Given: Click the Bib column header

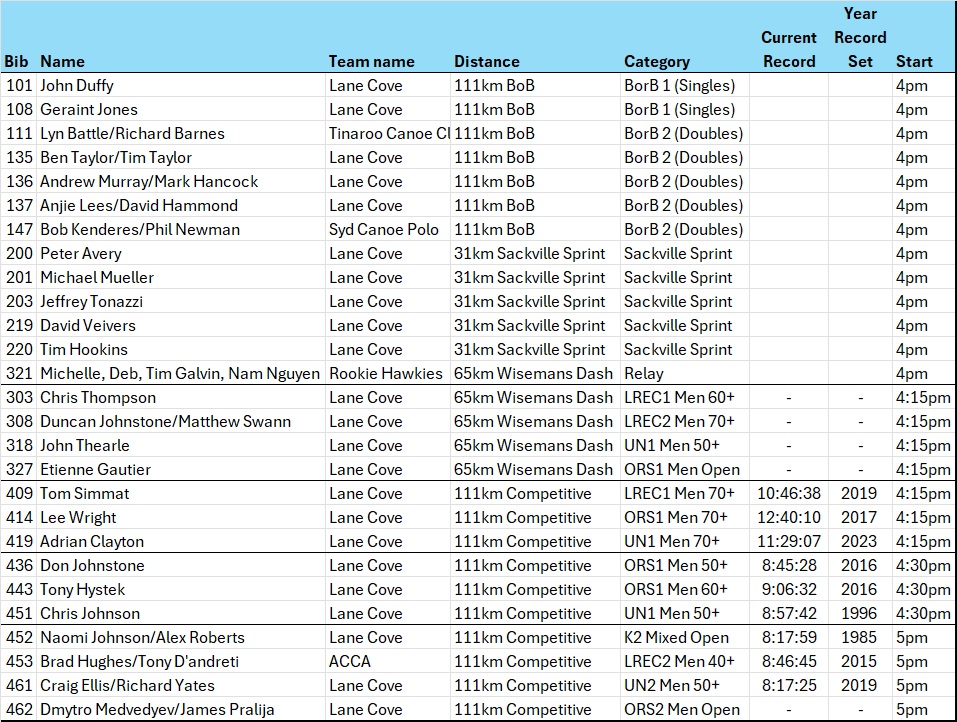Looking at the screenshot, I should (x=17, y=61).
